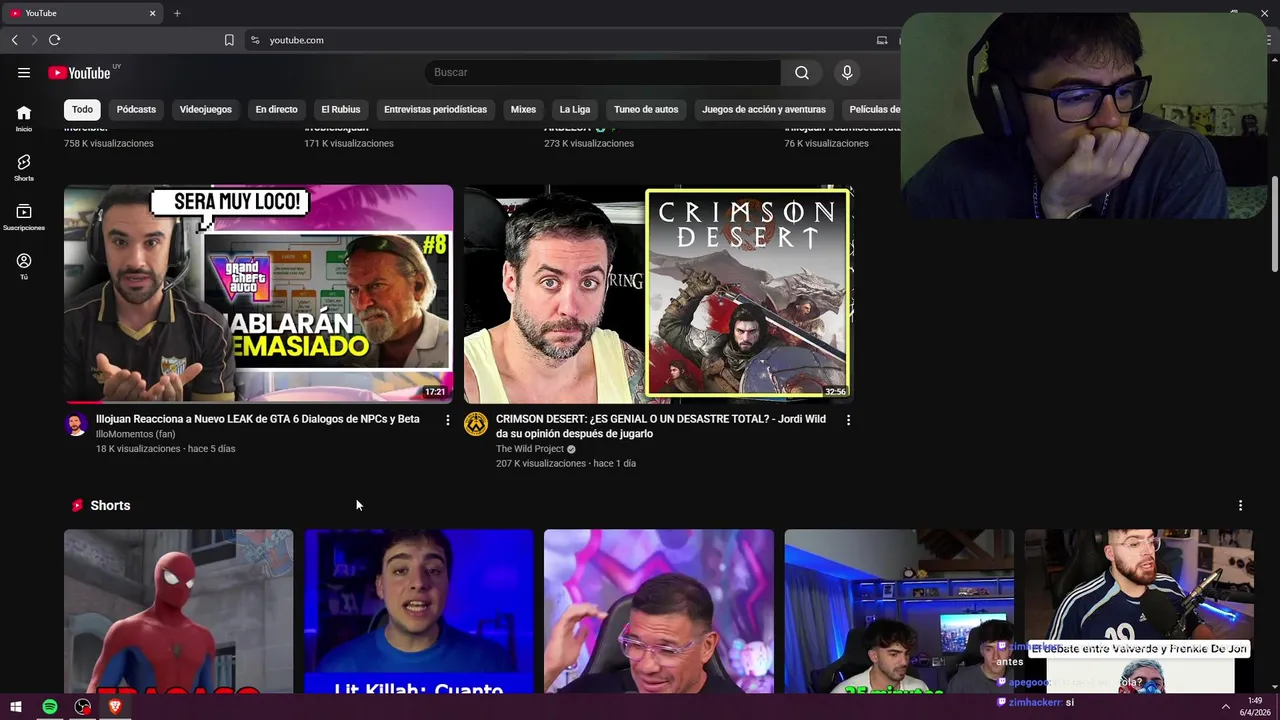Select the Videojuegos filter chip
Image resolution: width=1280 pixels, height=720 pixels.
[205, 109]
